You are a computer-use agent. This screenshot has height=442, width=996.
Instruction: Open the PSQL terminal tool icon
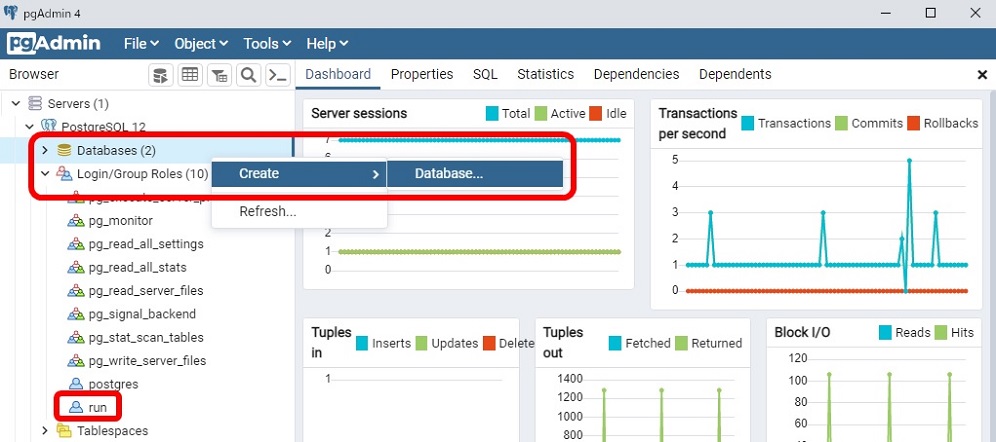coord(278,75)
